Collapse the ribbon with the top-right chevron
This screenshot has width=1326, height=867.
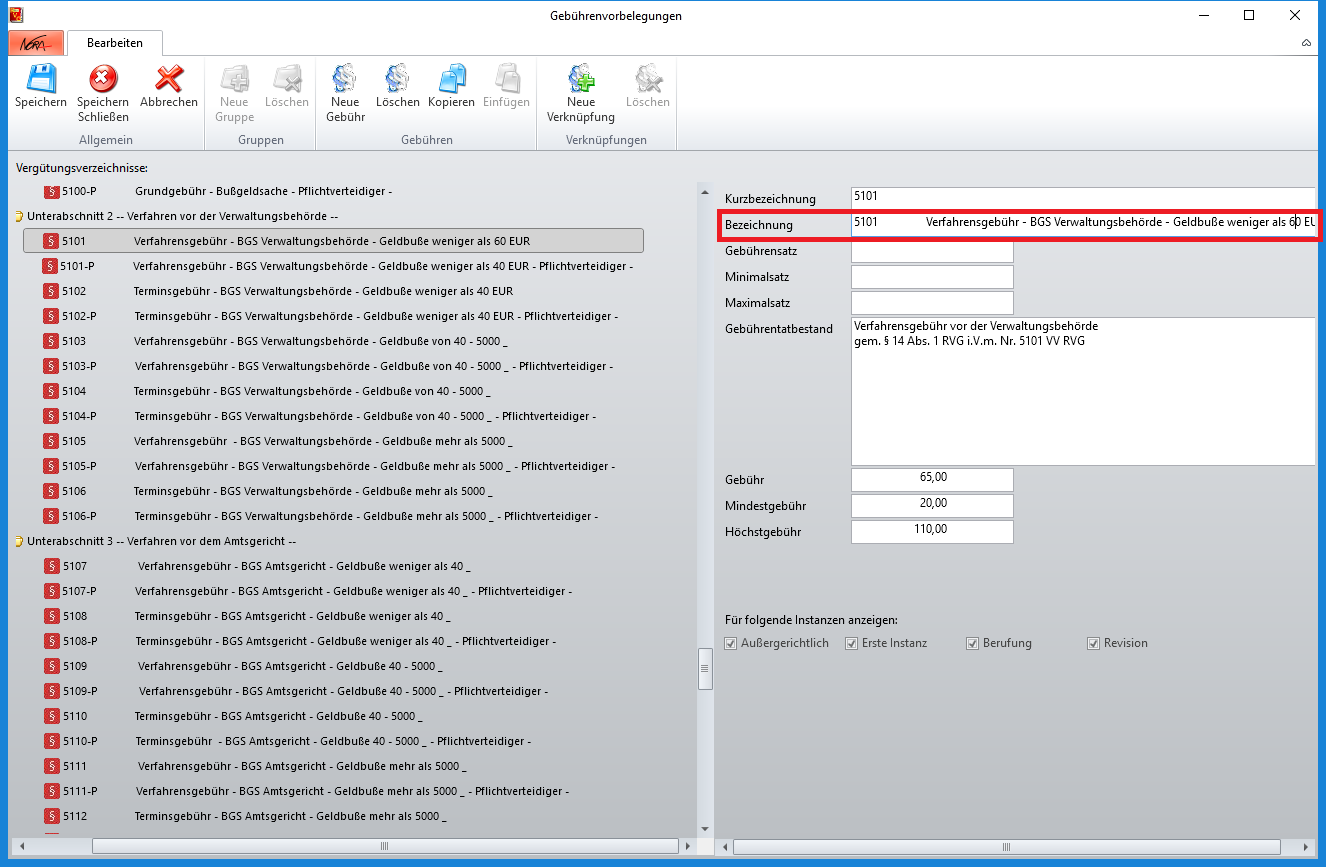(1306, 44)
